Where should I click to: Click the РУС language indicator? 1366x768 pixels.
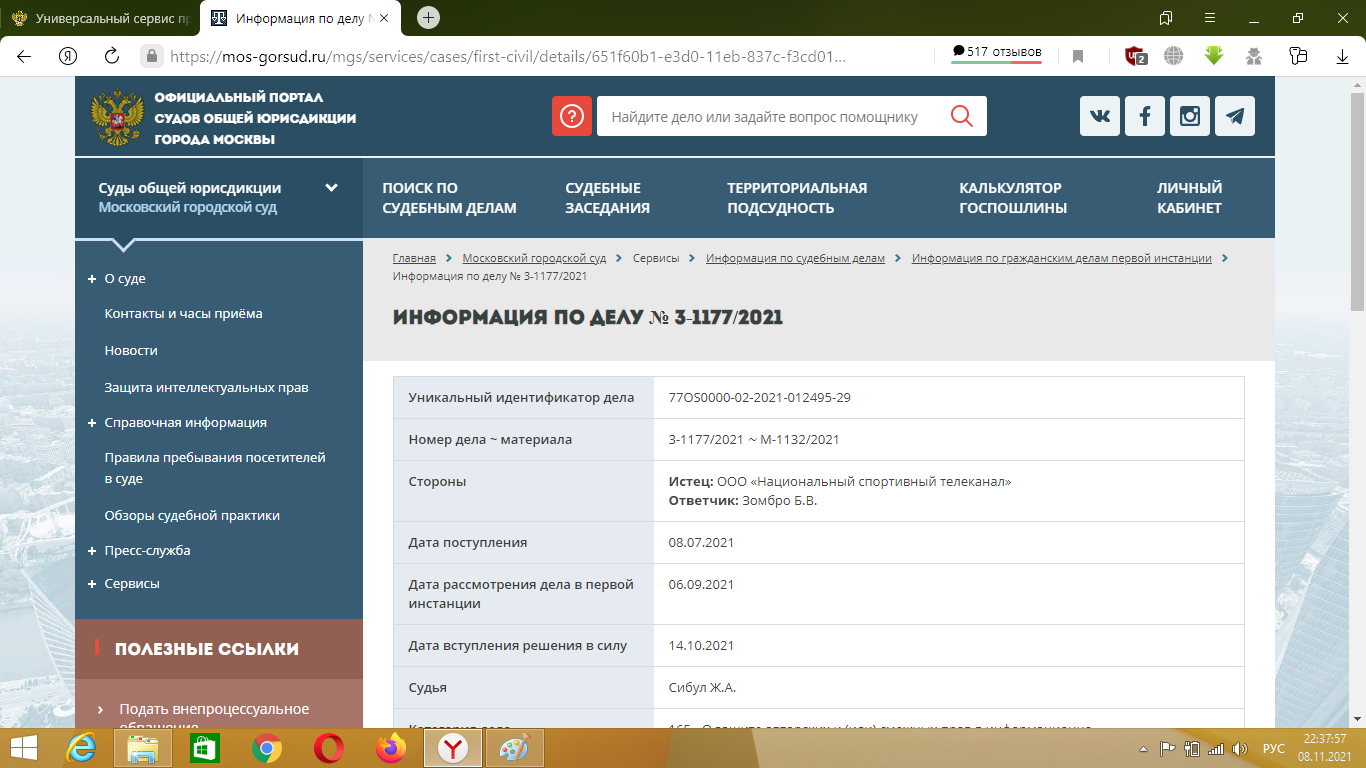(x=1274, y=748)
